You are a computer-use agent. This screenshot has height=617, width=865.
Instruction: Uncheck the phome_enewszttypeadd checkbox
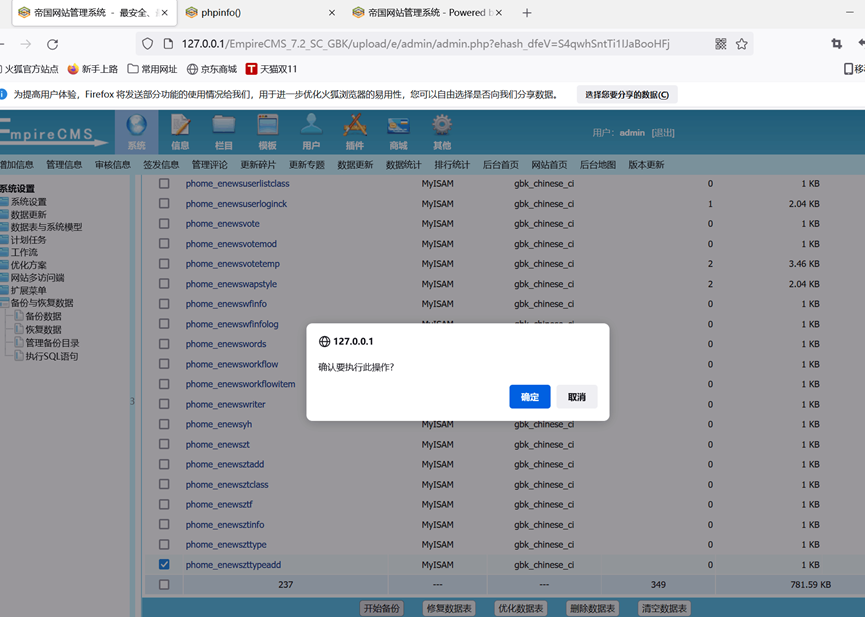[x=164, y=565]
